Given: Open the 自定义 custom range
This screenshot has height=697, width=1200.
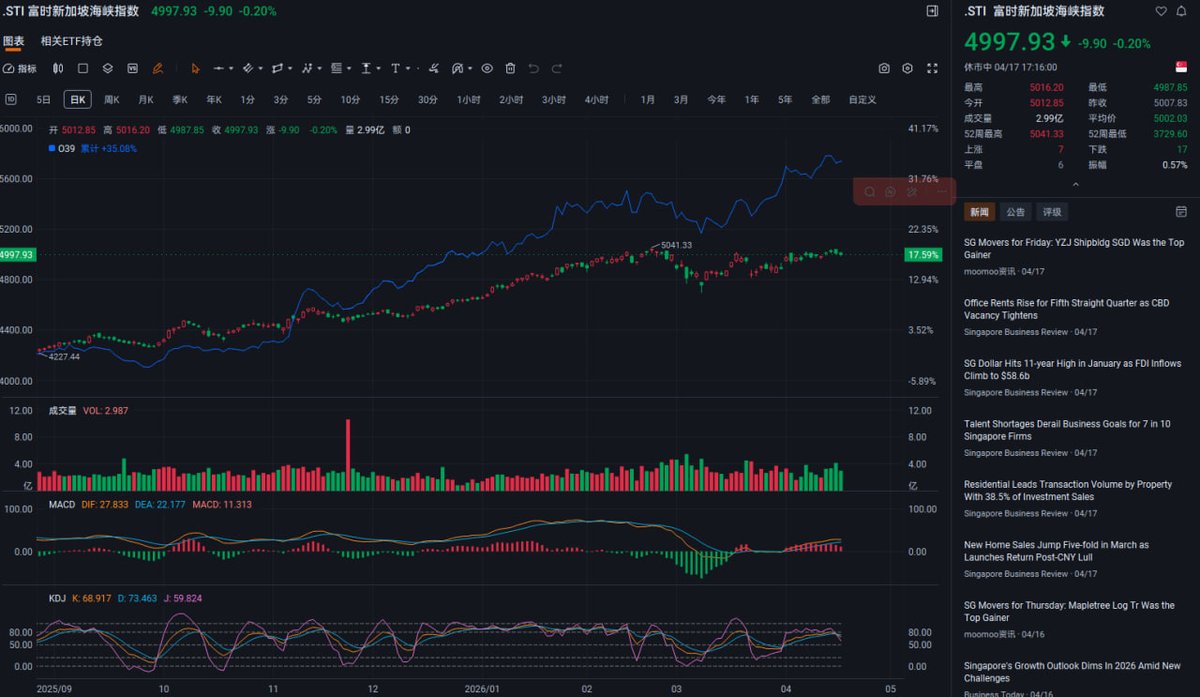Looking at the screenshot, I should tap(862, 99).
